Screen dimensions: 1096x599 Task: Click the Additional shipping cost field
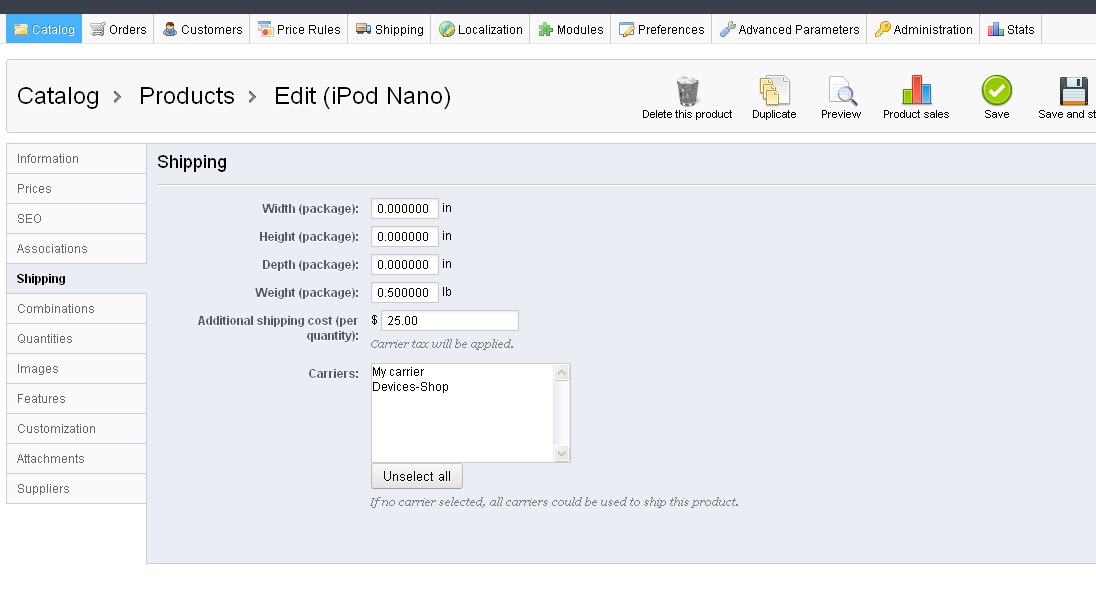click(x=449, y=320)
